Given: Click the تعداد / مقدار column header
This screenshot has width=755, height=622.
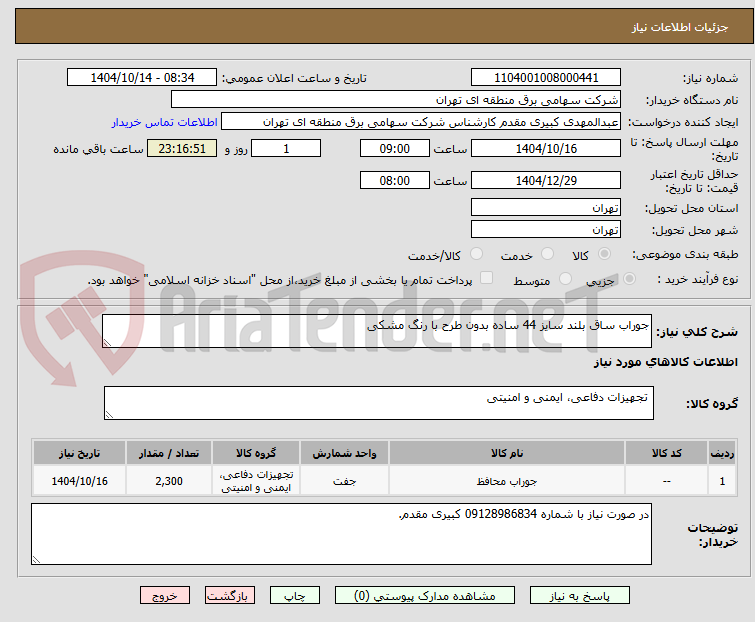Looking at the screenshot, I should [169, 453].
